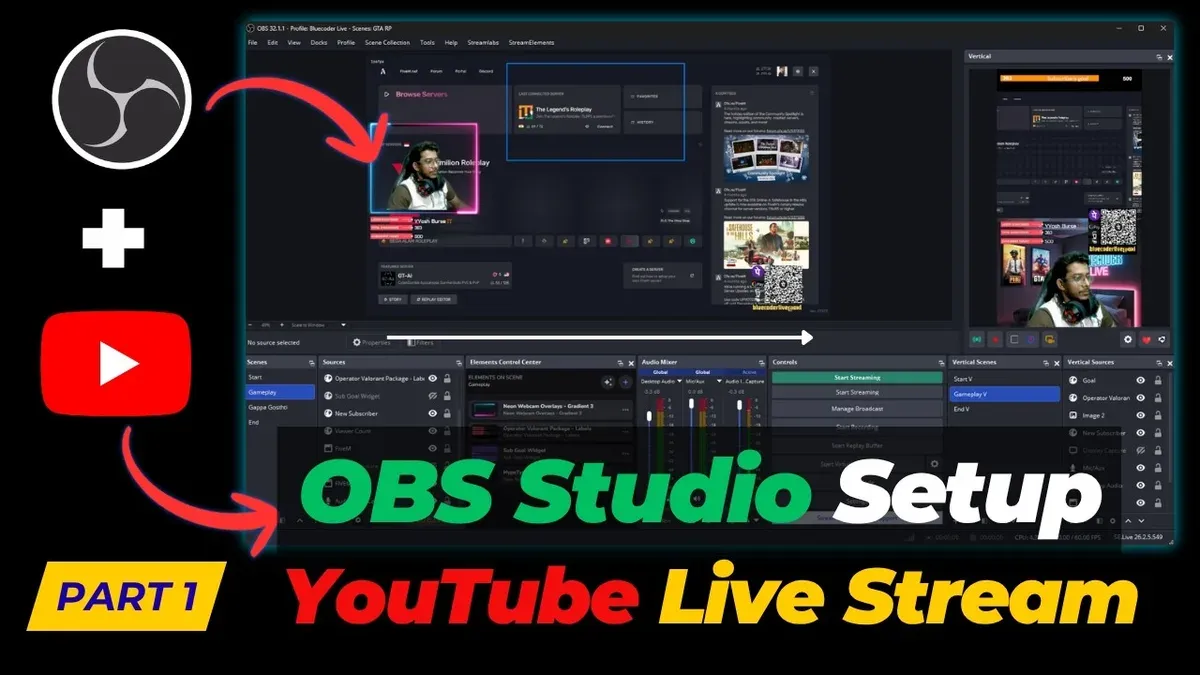Show Display Capture in Vertical Sources
The width and height of the screenshot is (1200, 675).
pyautogui.click(x=1141, y=450)
